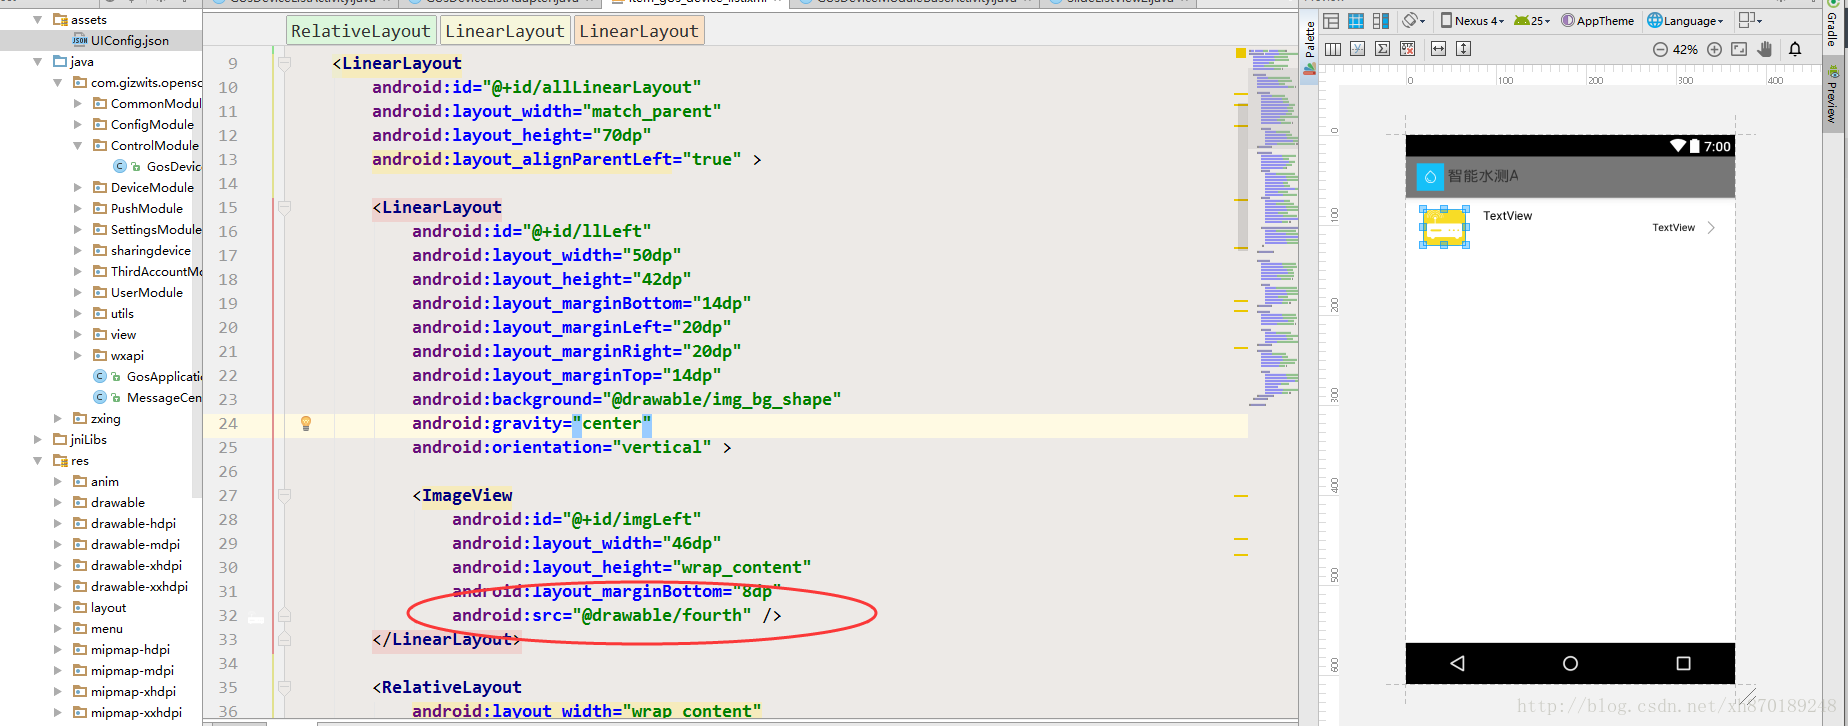1848x726 pixels.
Task: Activate the pan hand tool
Action: point(1765,50)
